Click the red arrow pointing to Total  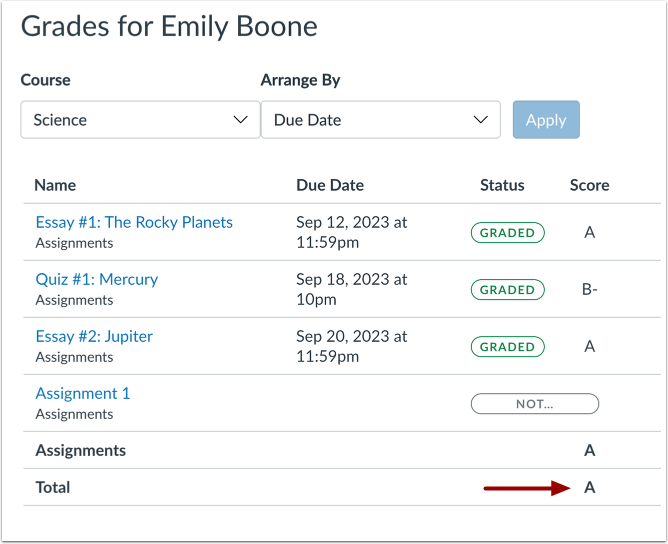pos(526,488)
